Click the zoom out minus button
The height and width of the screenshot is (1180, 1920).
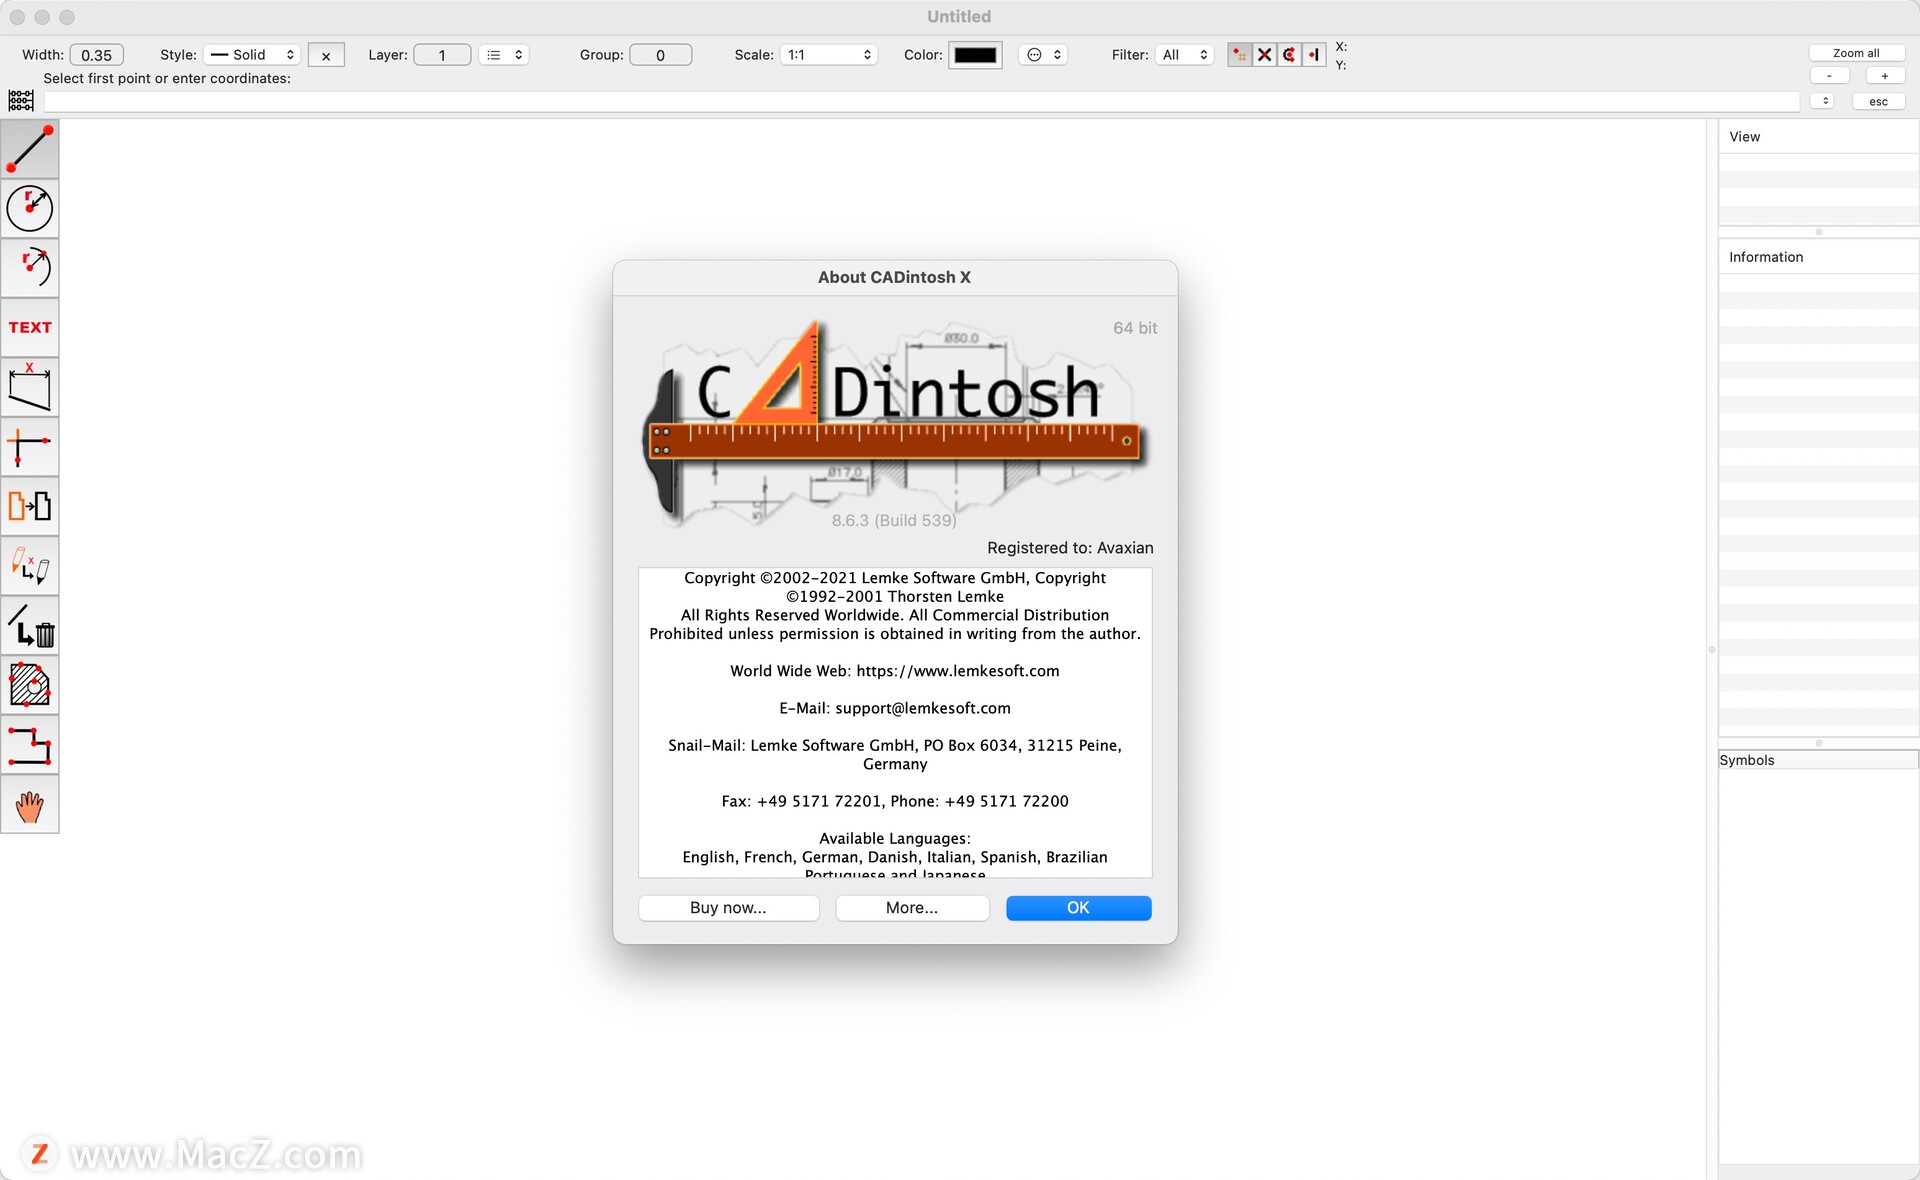coord(1829,76)
